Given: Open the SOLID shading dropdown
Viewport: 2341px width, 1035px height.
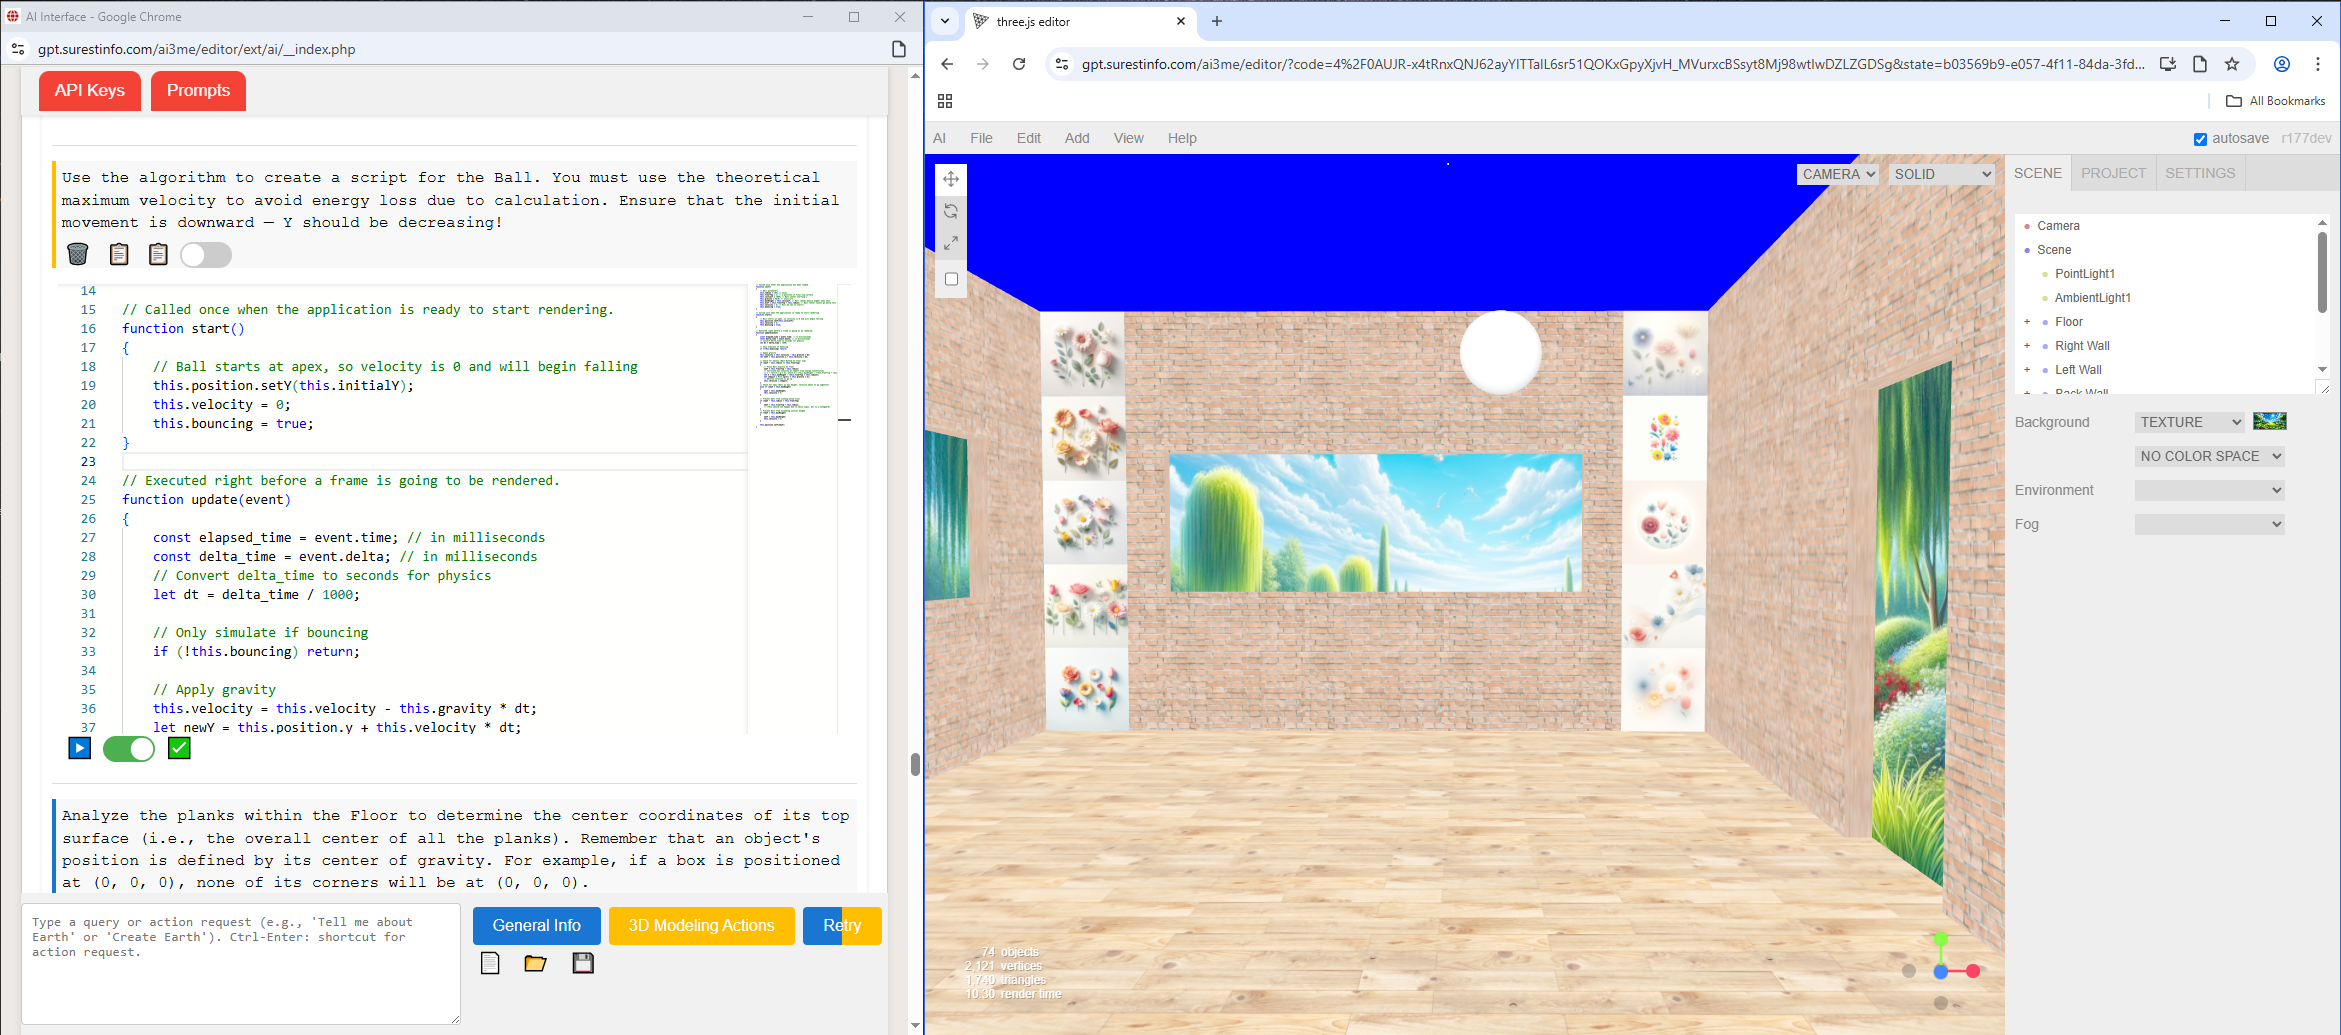Looking at the screenshot, I should 1940,173.
